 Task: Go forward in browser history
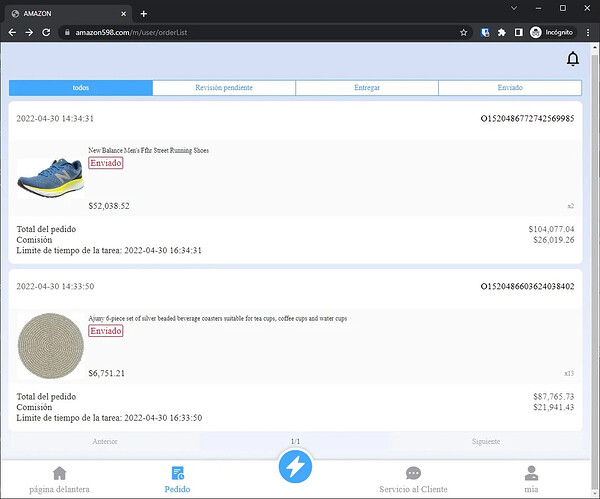29,33
